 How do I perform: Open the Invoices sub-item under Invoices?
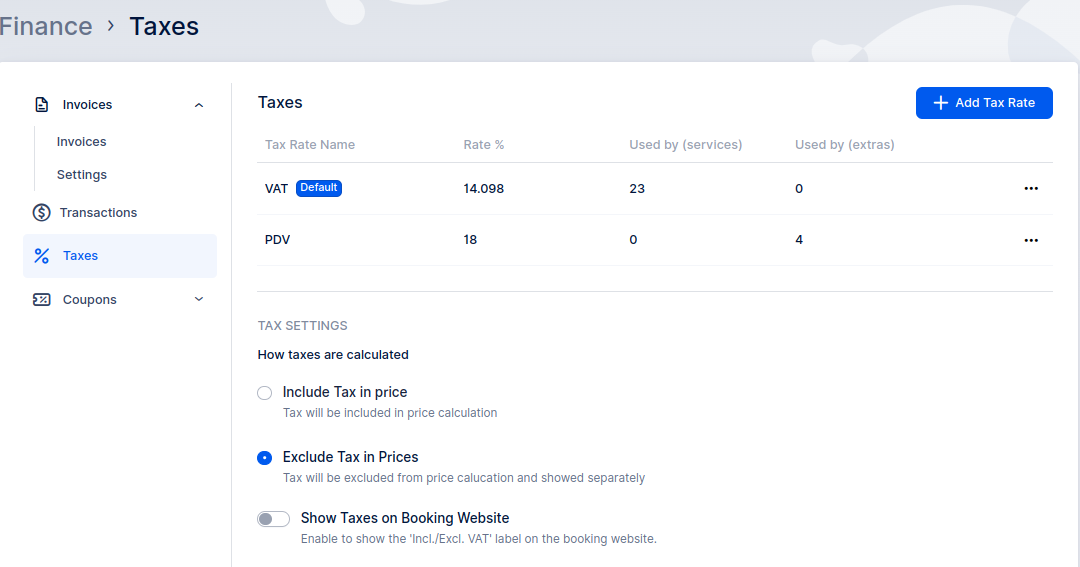coord(81,142)
